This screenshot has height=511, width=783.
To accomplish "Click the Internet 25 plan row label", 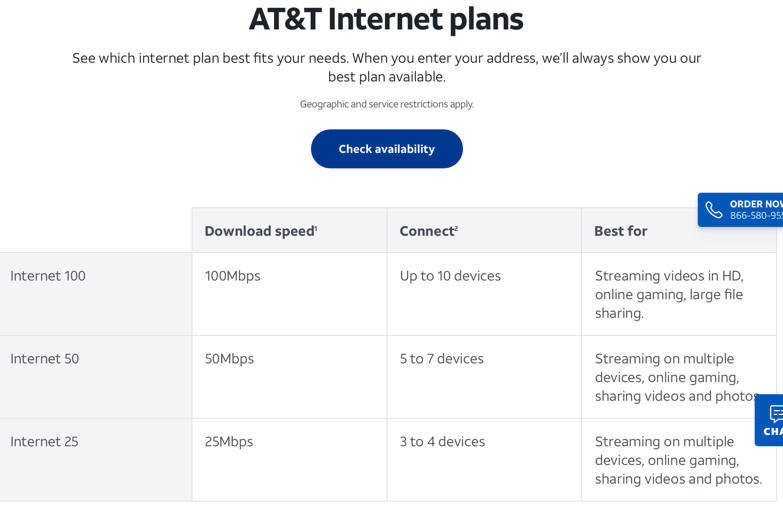I will [44, 442].
